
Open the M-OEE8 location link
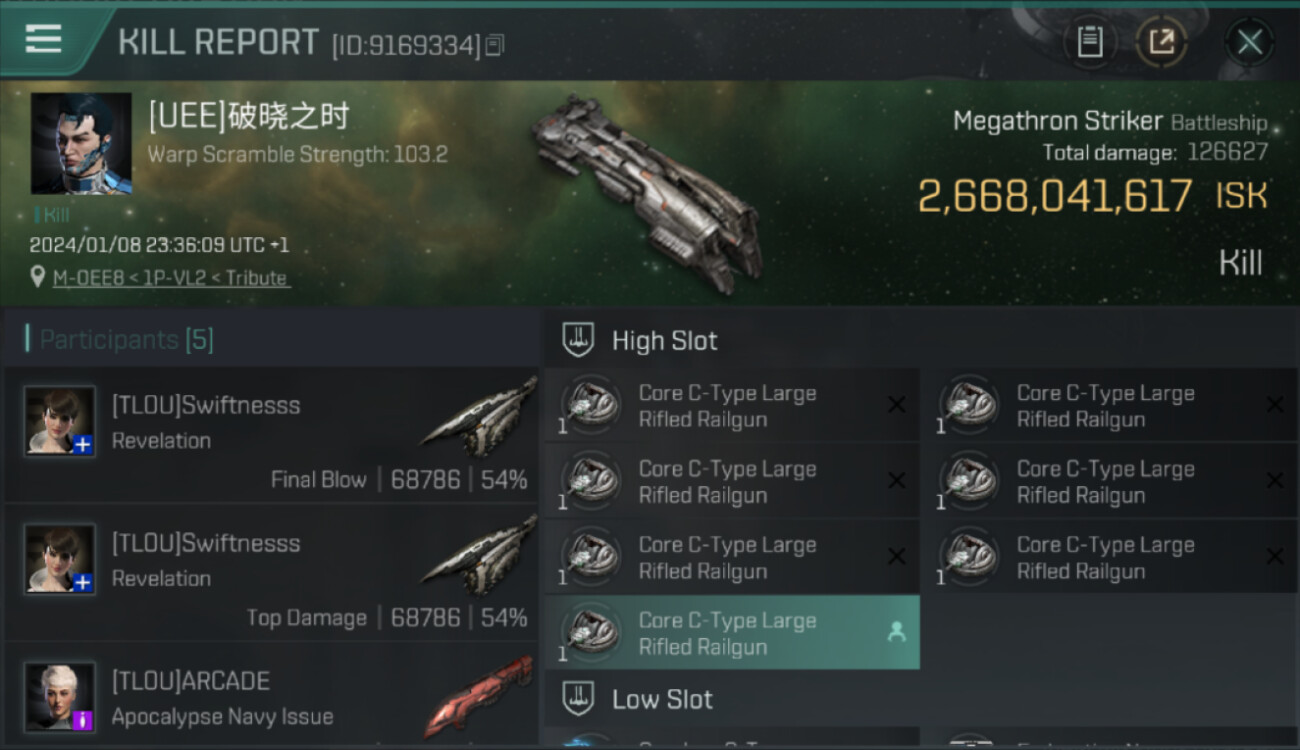pyautogui.click(x=171, y=278)
